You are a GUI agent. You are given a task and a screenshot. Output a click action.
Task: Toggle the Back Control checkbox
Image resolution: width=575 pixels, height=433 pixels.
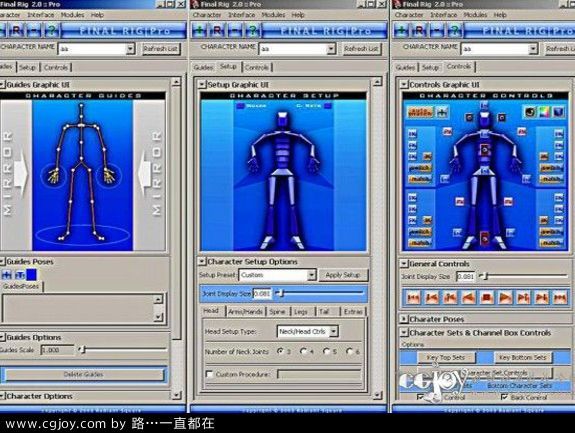click(x=505, y=397)
